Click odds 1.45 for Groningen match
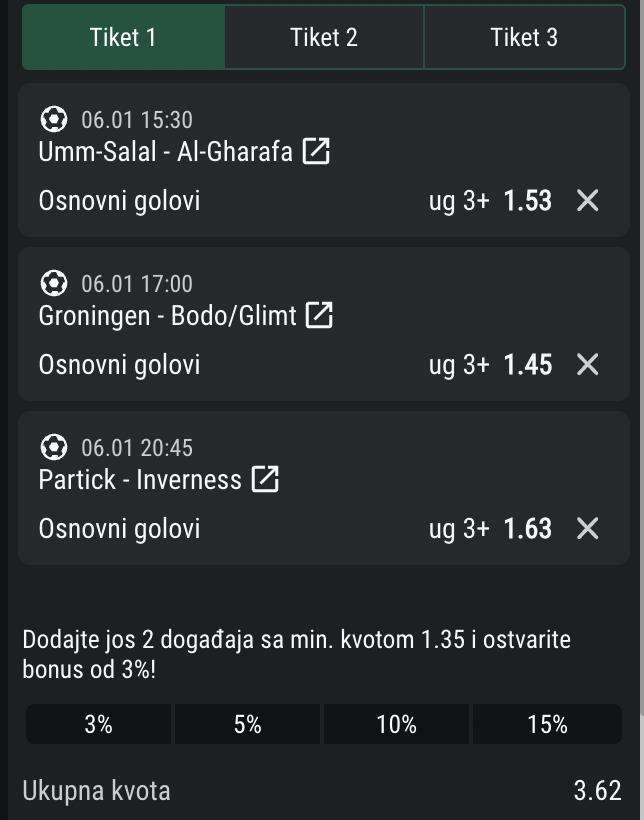644x820 pixels. pos(527,365)
